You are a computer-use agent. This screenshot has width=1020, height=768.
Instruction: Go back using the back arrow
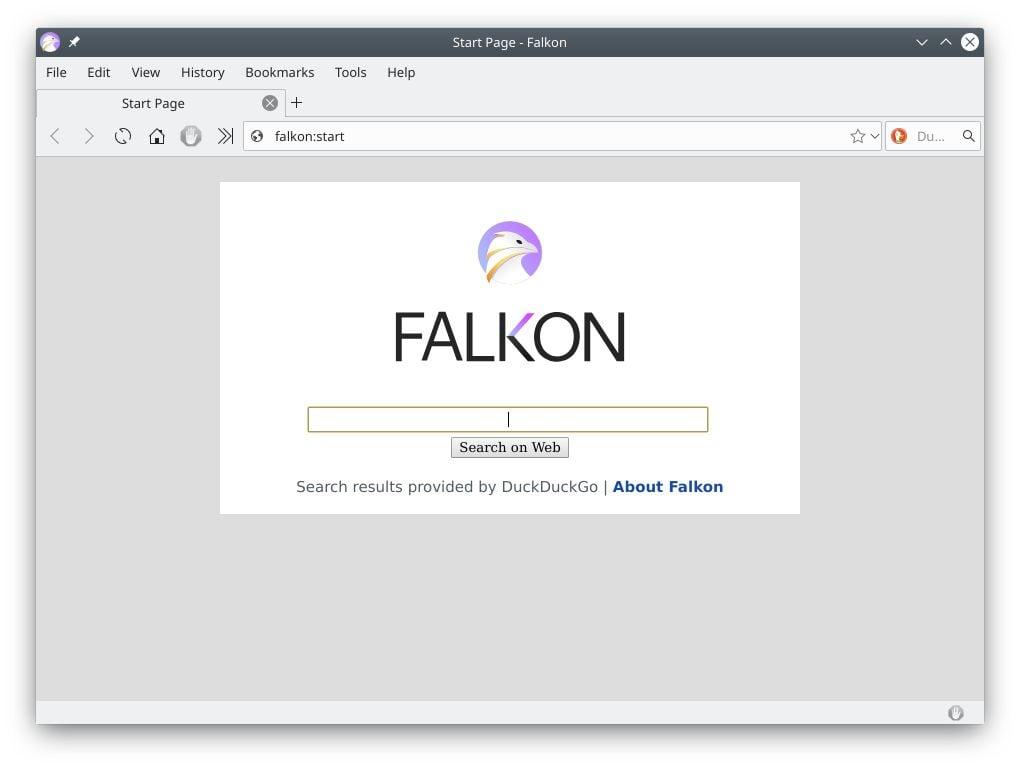(x=55, y=136)
